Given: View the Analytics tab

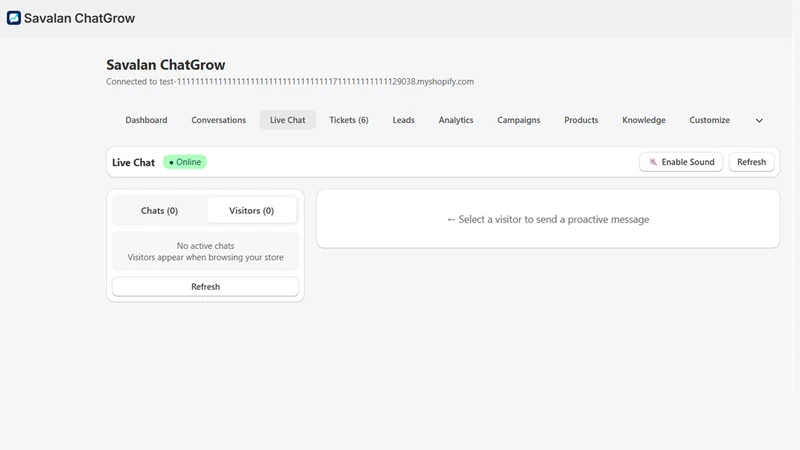Looking at the screenshot, I should coord(456,120).
